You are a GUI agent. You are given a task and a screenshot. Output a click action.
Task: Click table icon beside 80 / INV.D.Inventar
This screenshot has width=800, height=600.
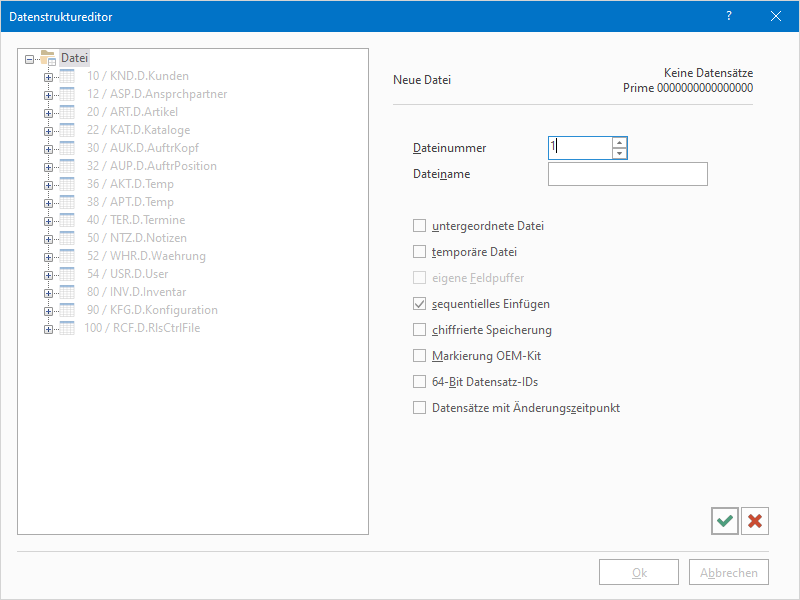click(x=67, y=292)
